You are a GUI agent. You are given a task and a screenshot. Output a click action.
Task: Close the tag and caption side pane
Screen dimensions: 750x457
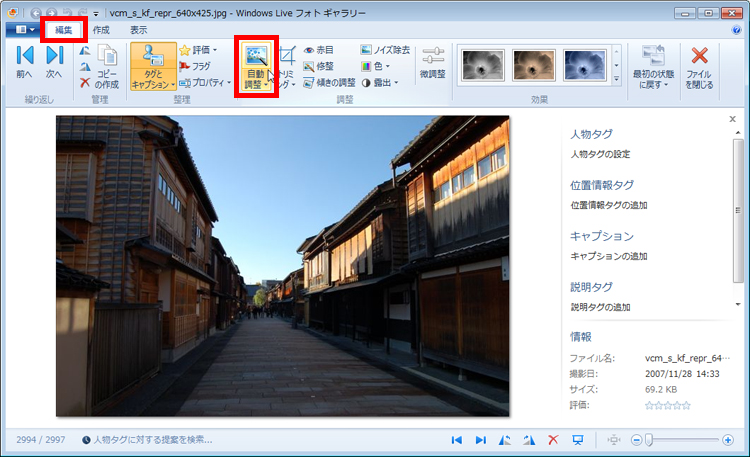click(732, 119)
